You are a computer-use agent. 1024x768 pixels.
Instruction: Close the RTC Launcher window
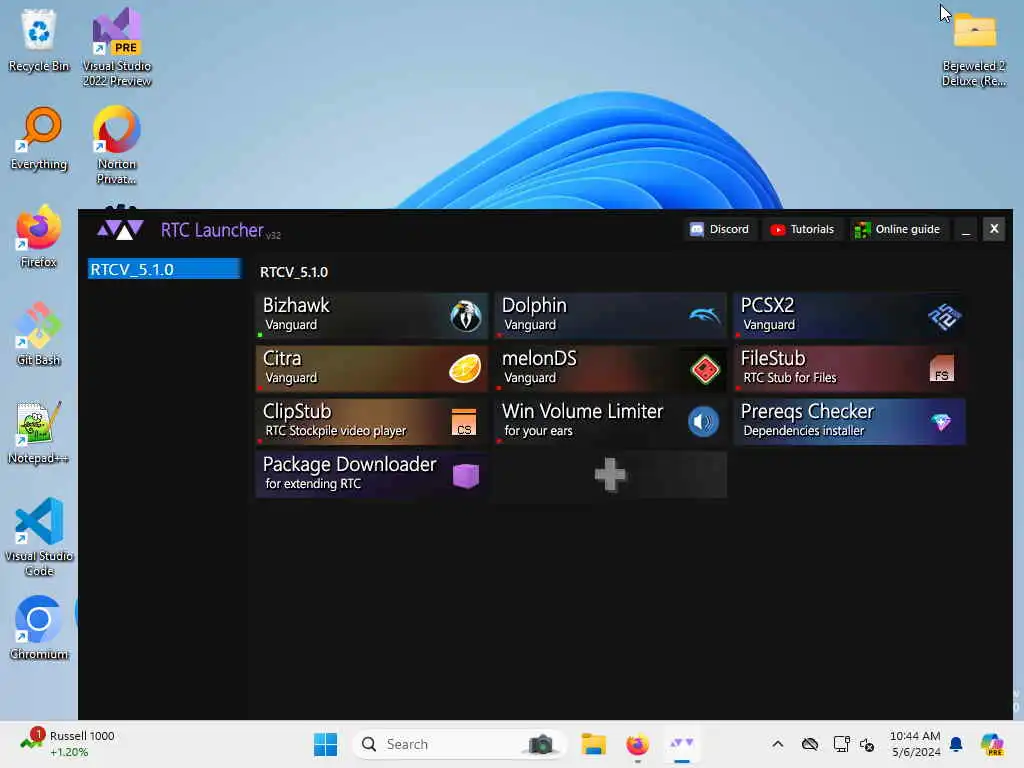pyautogui.click(x=994, y=229)
